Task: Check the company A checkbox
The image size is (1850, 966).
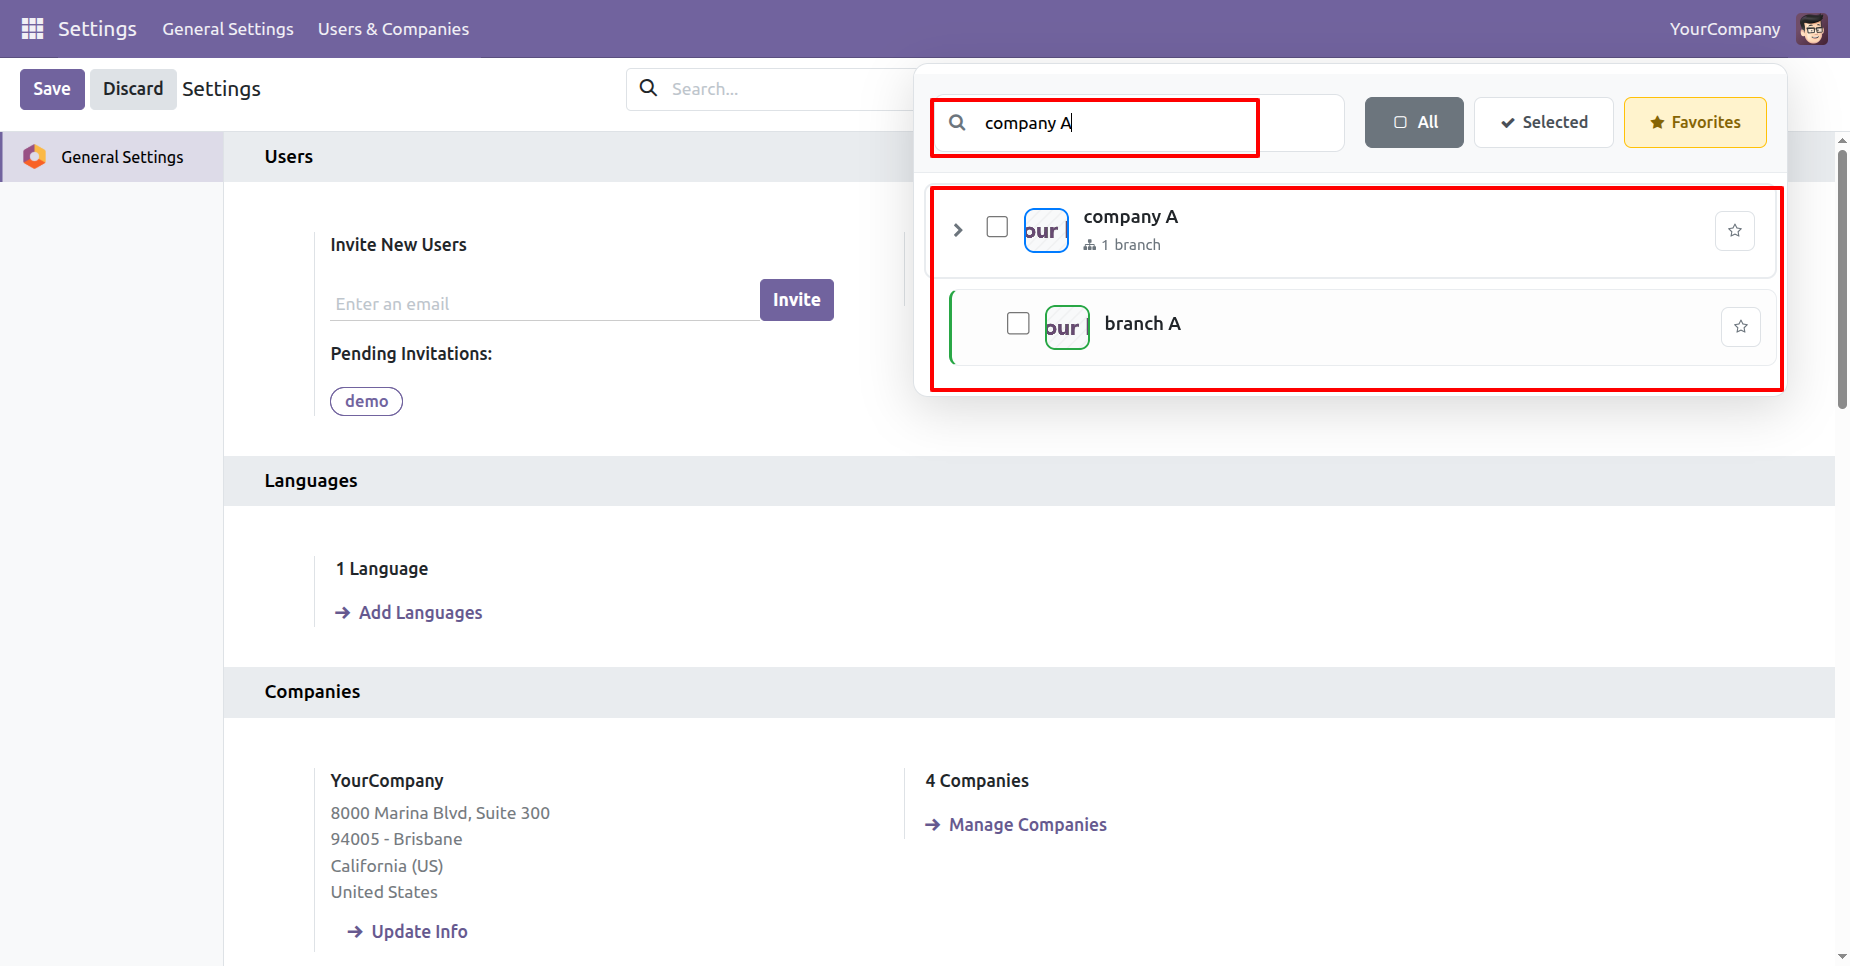Action: click(997, 227)
